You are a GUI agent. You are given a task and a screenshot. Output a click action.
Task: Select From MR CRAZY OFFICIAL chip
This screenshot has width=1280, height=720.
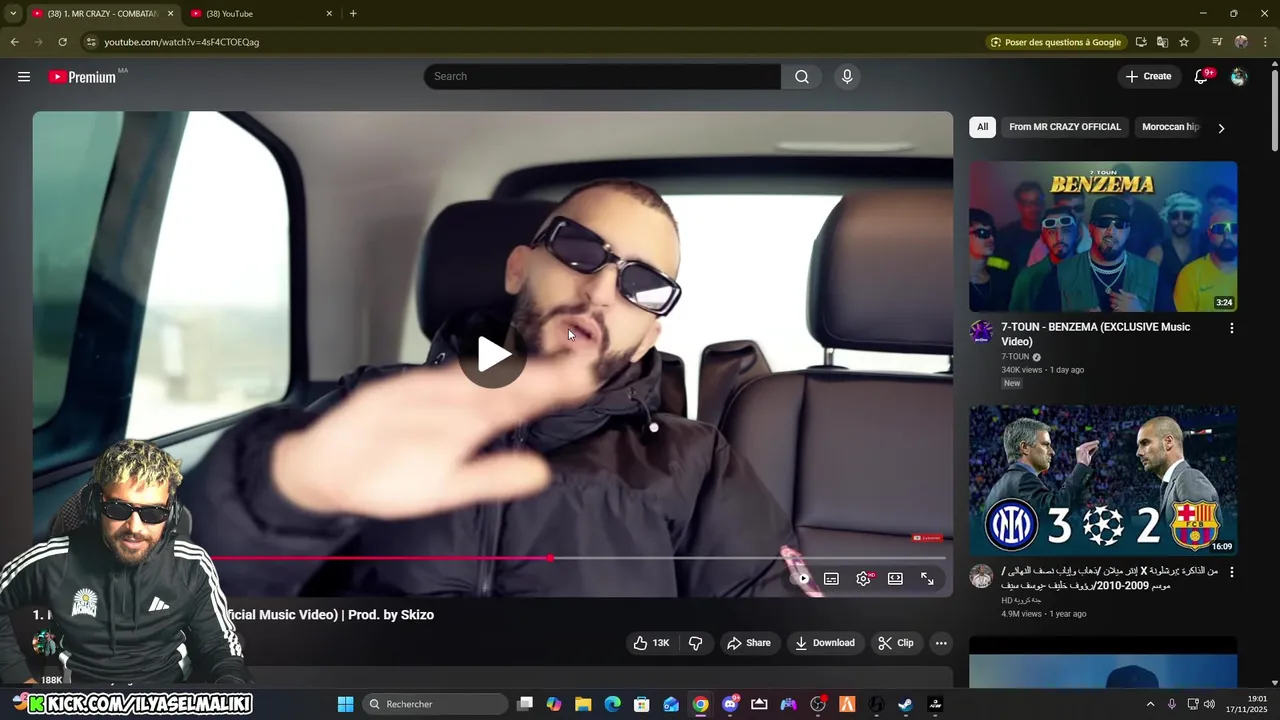pyautogui.click(x=1065, y=127)
